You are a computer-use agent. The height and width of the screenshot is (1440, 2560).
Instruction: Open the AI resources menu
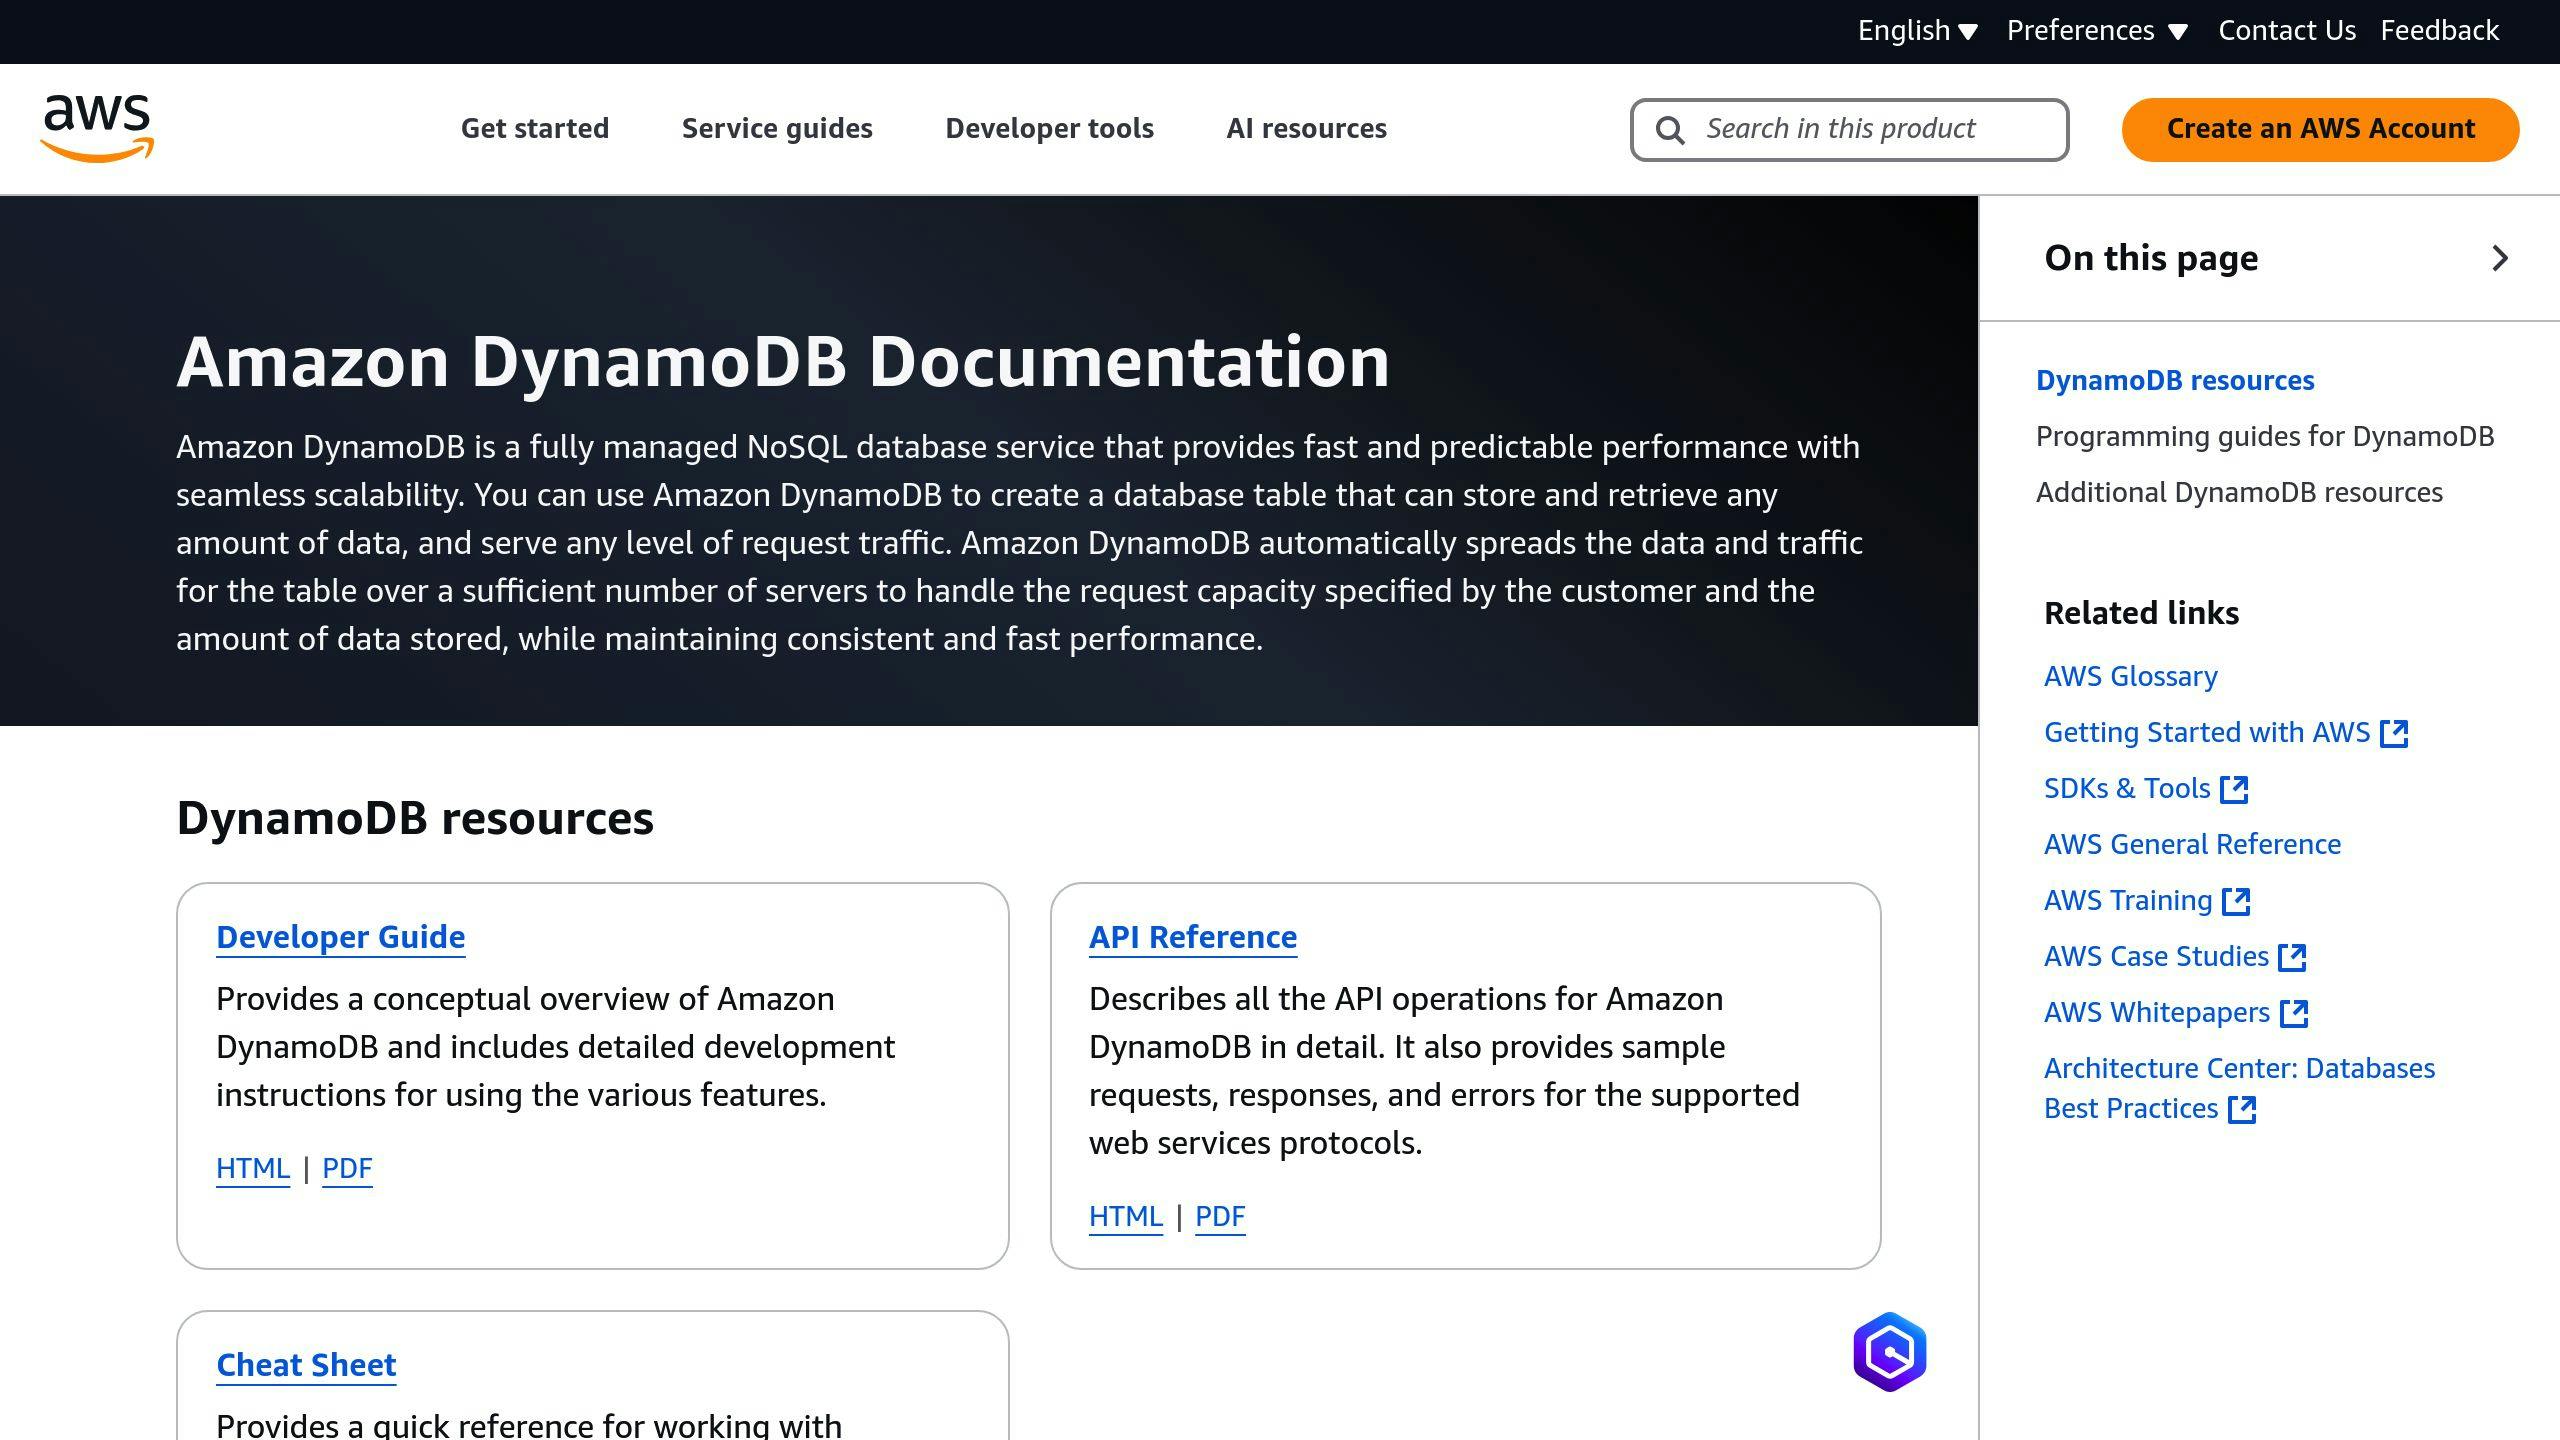[1306, 127]
